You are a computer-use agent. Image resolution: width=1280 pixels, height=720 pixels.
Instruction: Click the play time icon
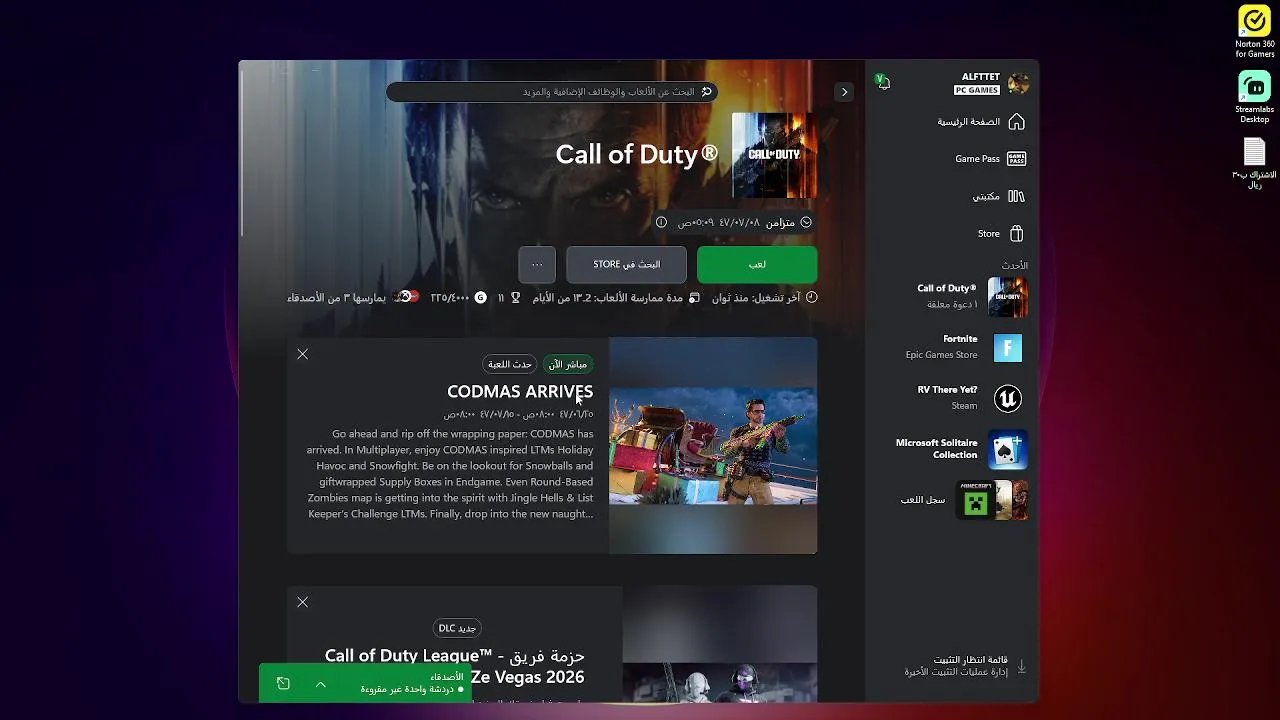[694, 297]
